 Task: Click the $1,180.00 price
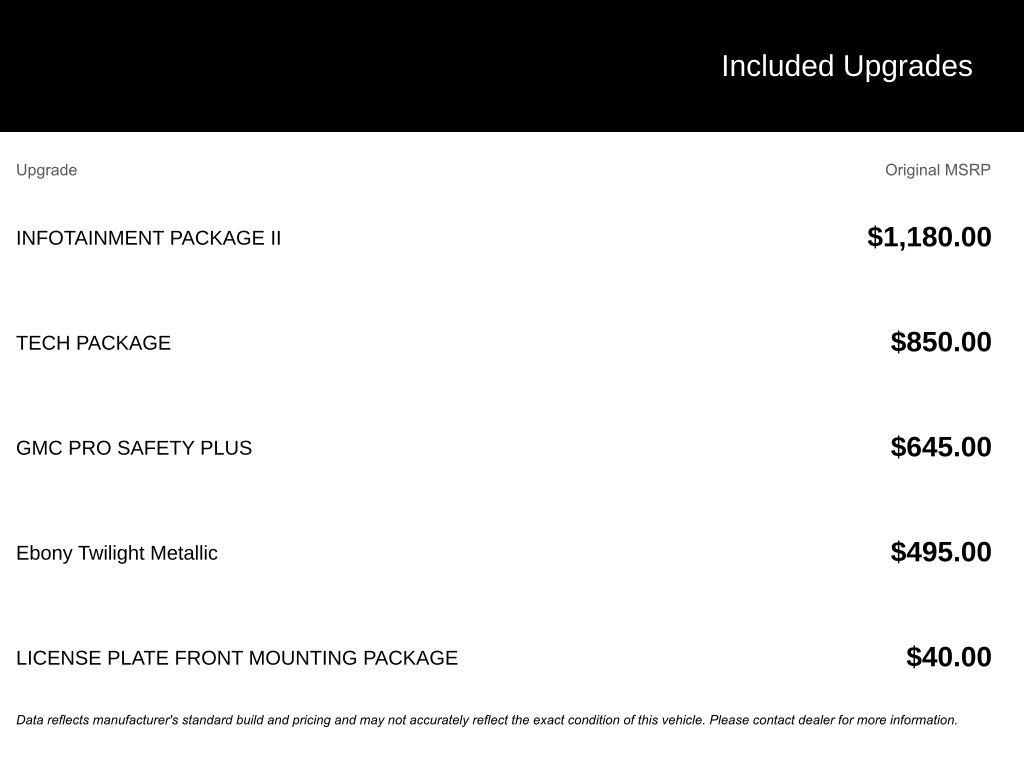(x=929, y=237)
